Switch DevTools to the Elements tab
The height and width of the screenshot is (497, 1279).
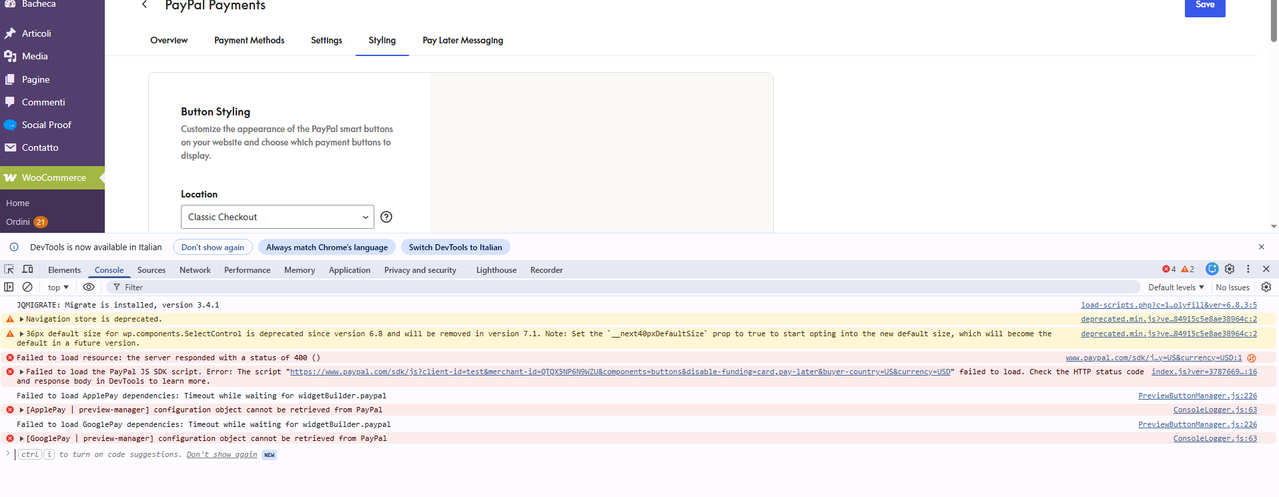coord(64,270)
